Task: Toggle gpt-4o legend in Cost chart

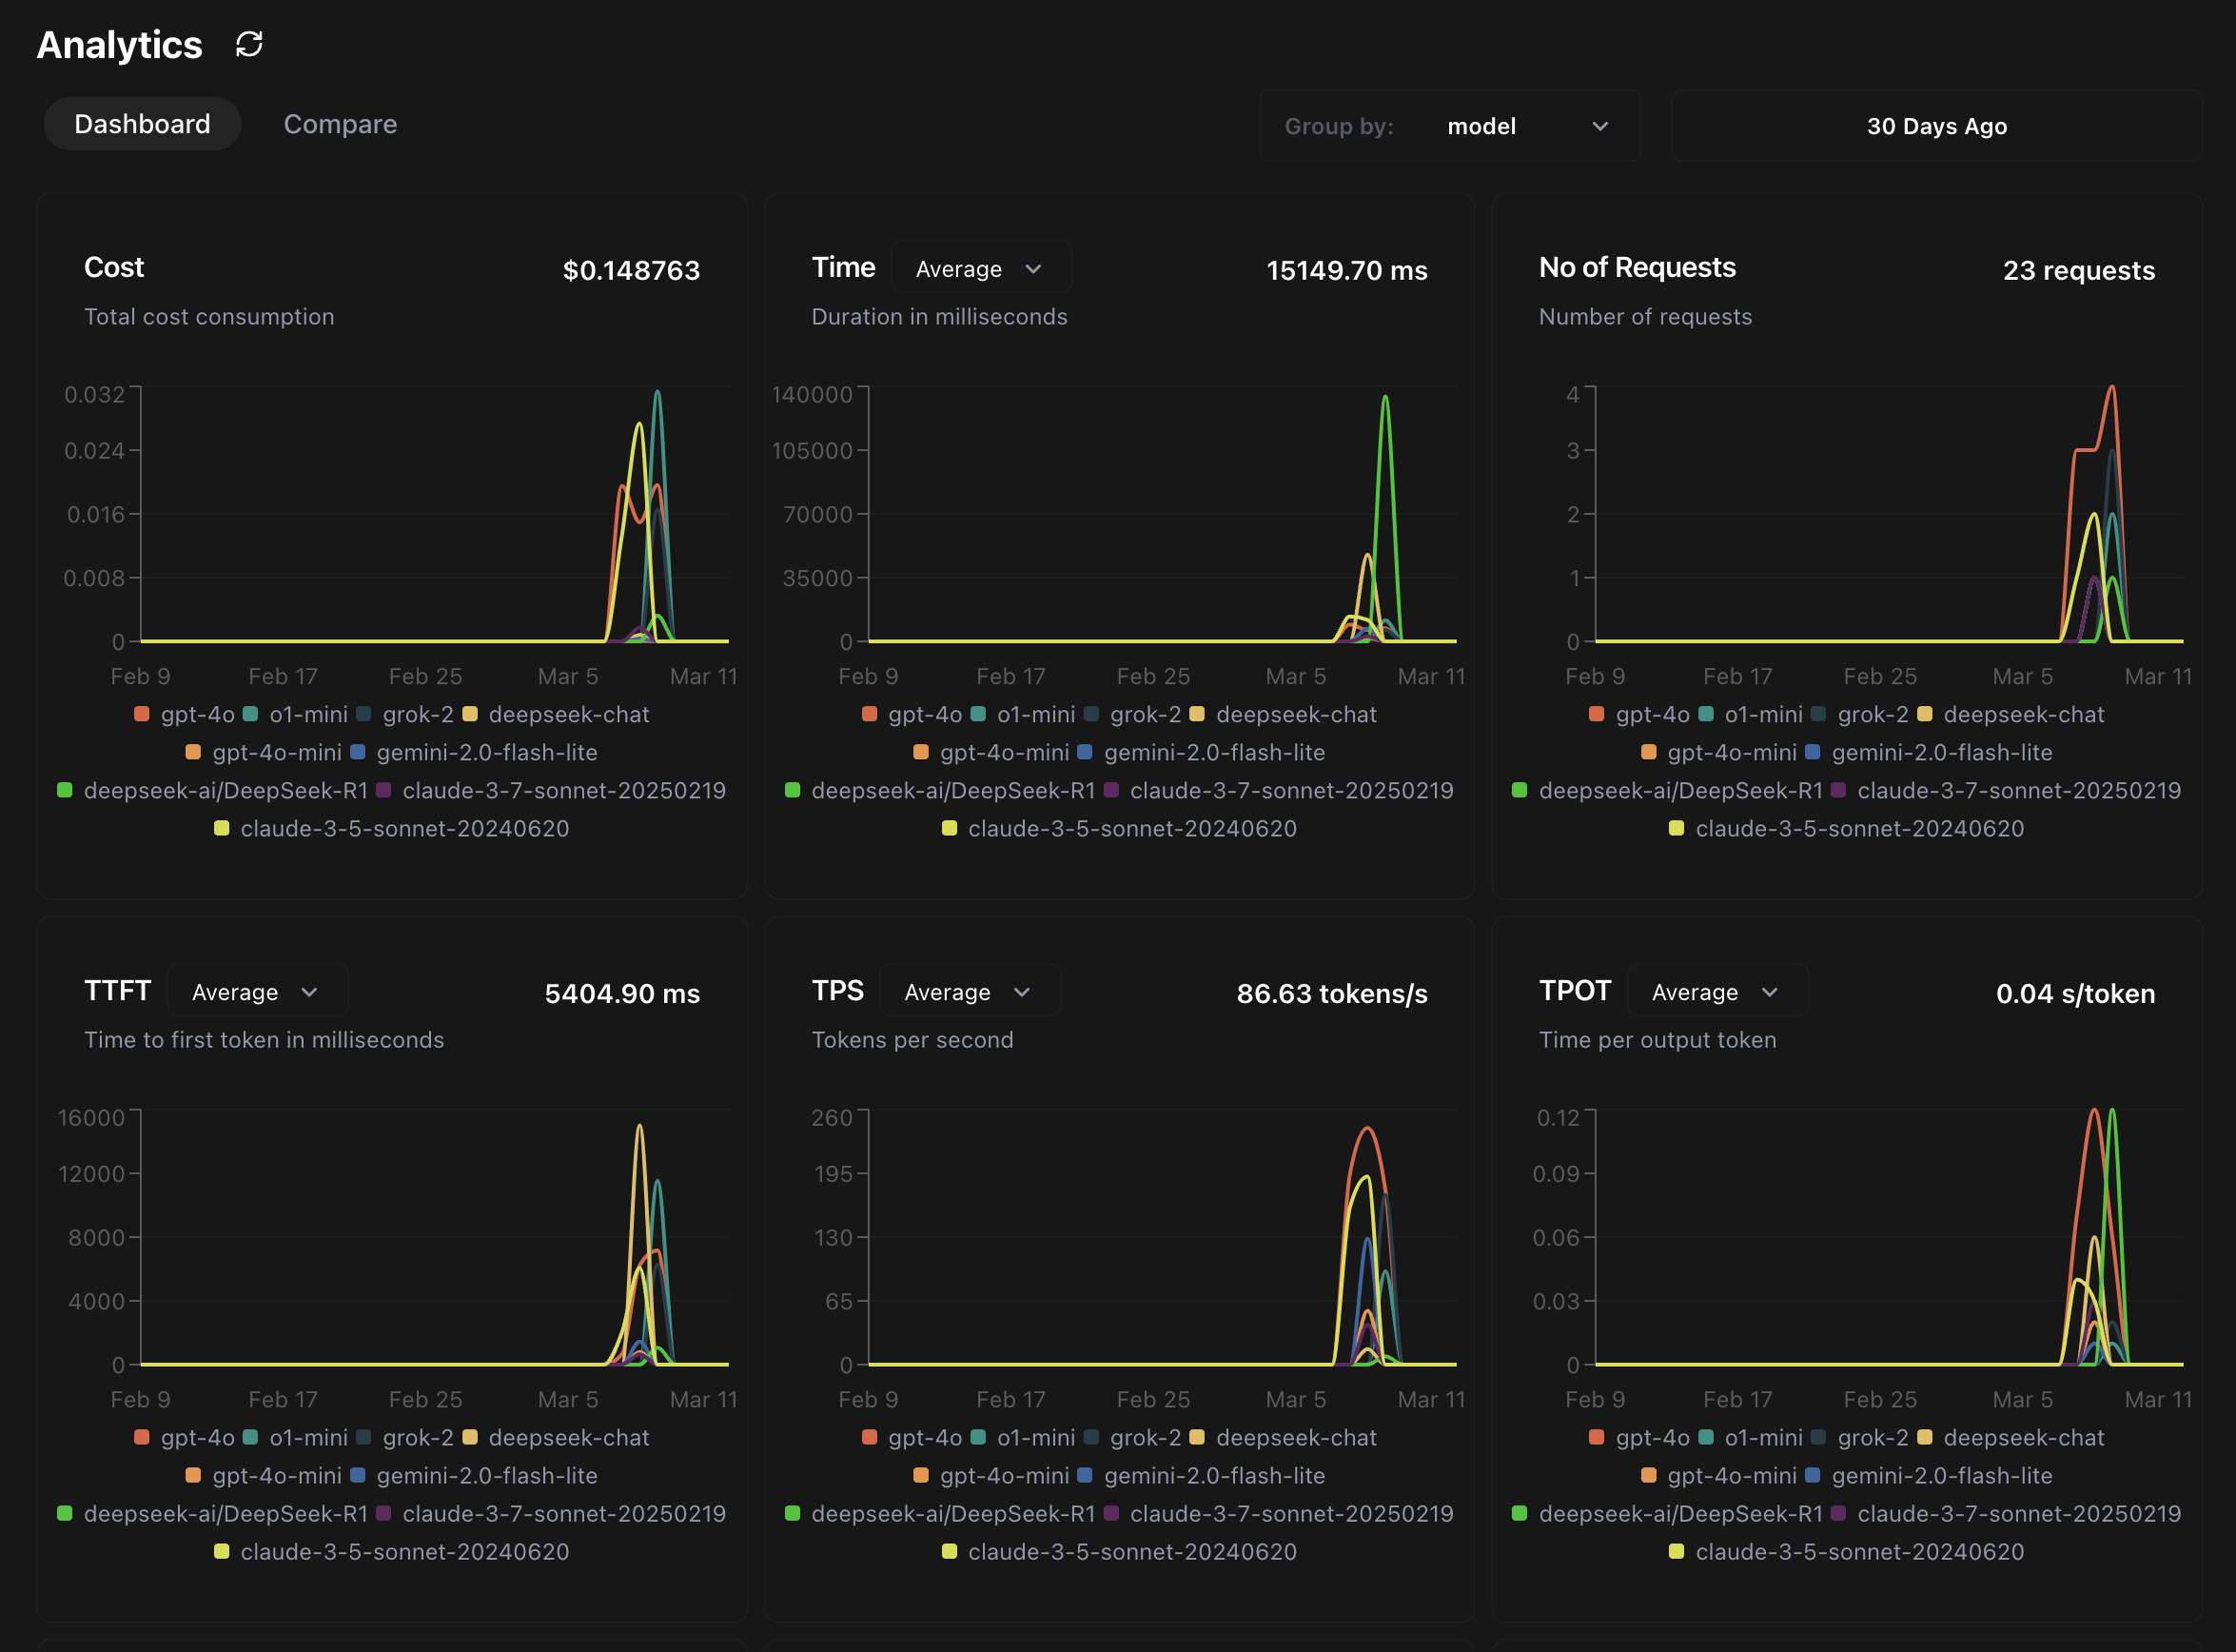Action: click(185, 714)
